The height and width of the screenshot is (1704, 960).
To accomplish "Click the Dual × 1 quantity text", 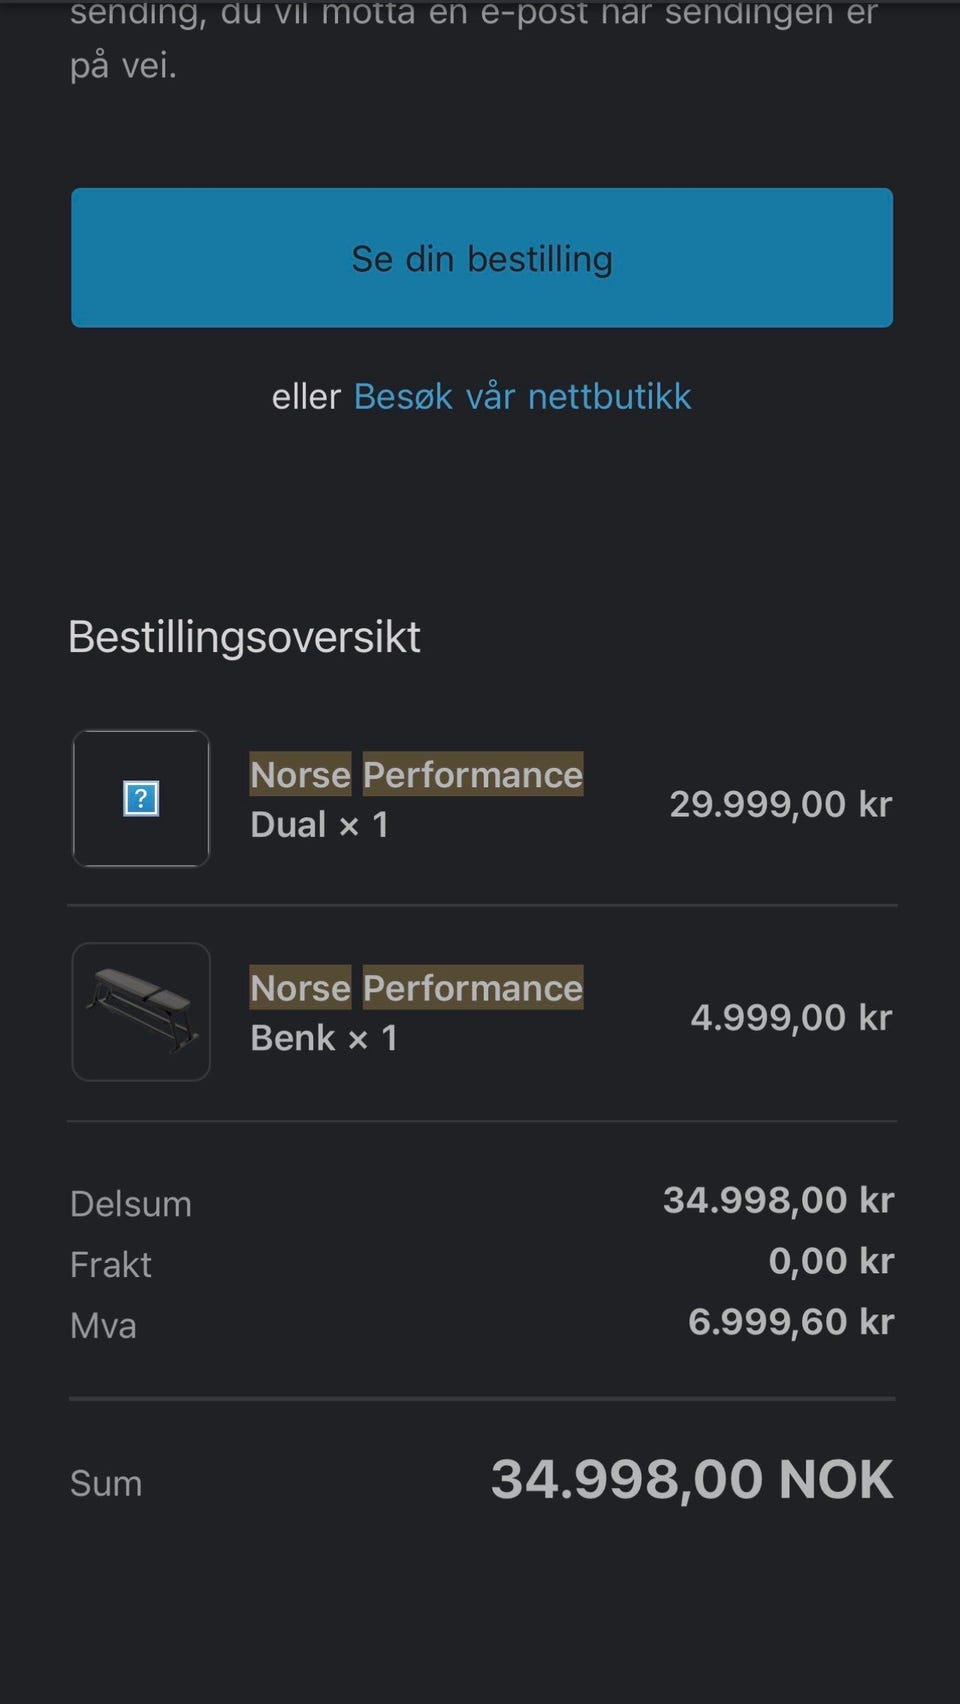I will point(320,825).
